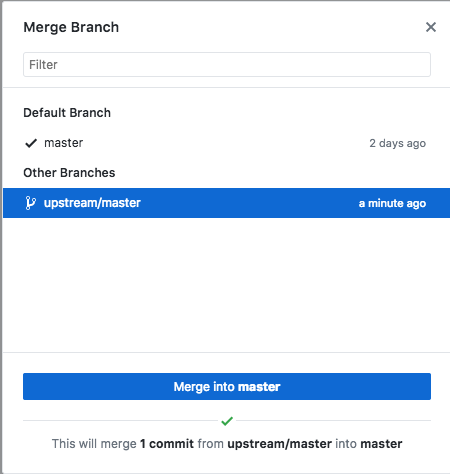Click the empty area below the branch list
This screenshot has height=474, width=450.
[227, 285]
